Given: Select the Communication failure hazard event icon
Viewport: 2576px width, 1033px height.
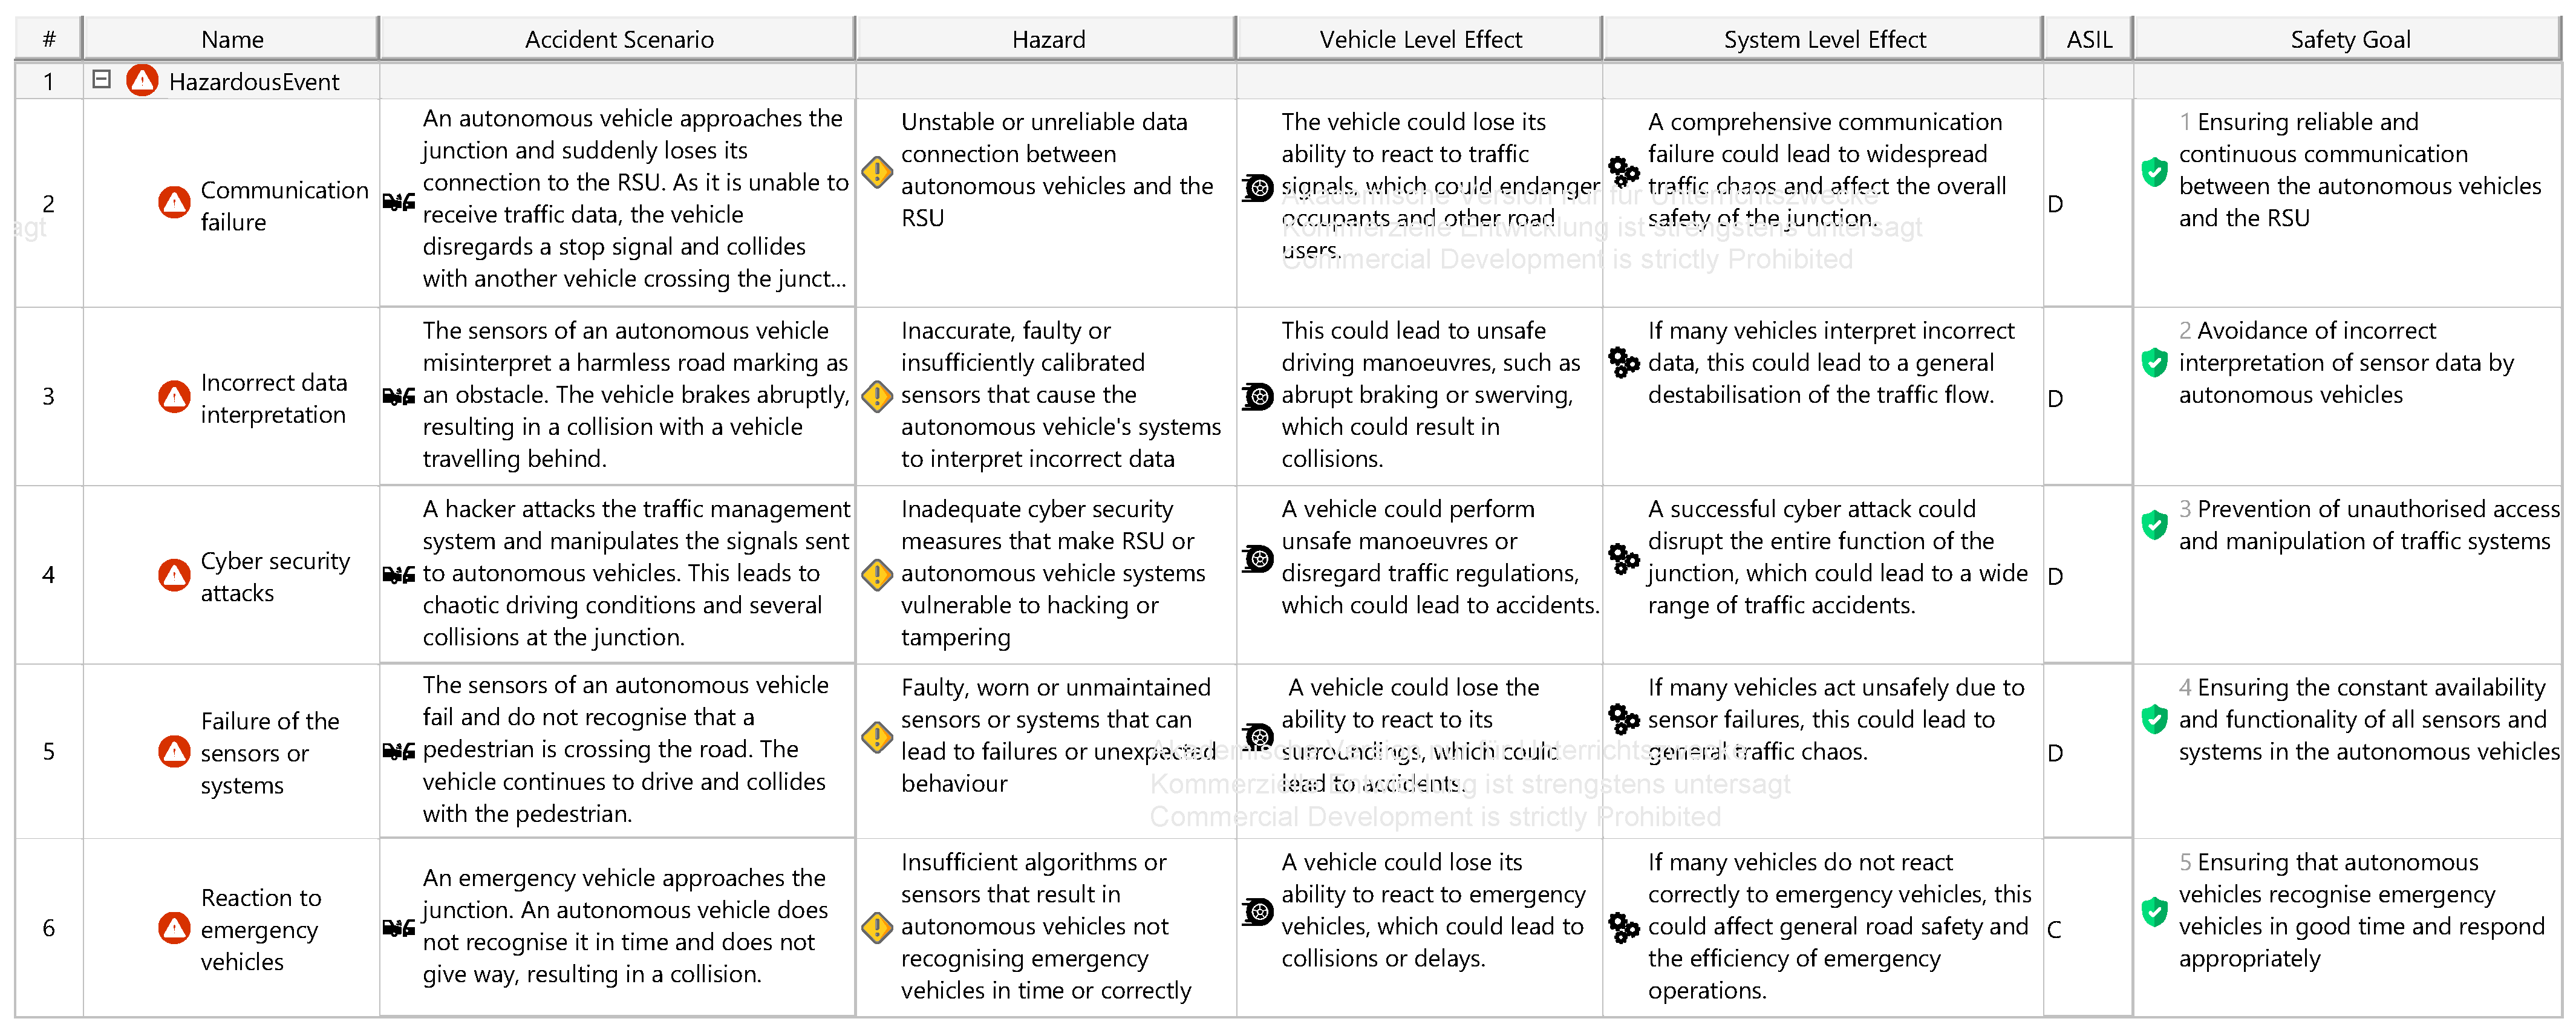Looking at the screenshot, I should 174,203.
